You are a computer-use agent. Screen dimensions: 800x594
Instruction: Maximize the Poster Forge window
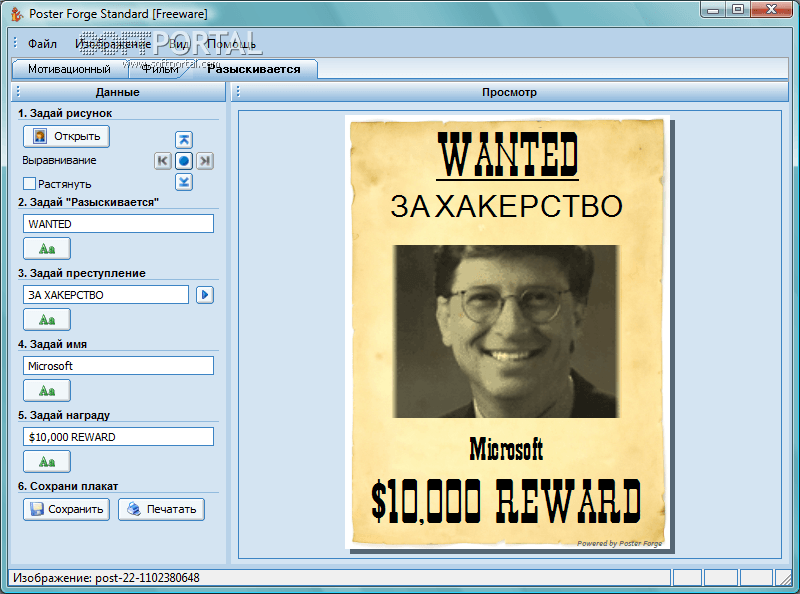click(738, 10)
